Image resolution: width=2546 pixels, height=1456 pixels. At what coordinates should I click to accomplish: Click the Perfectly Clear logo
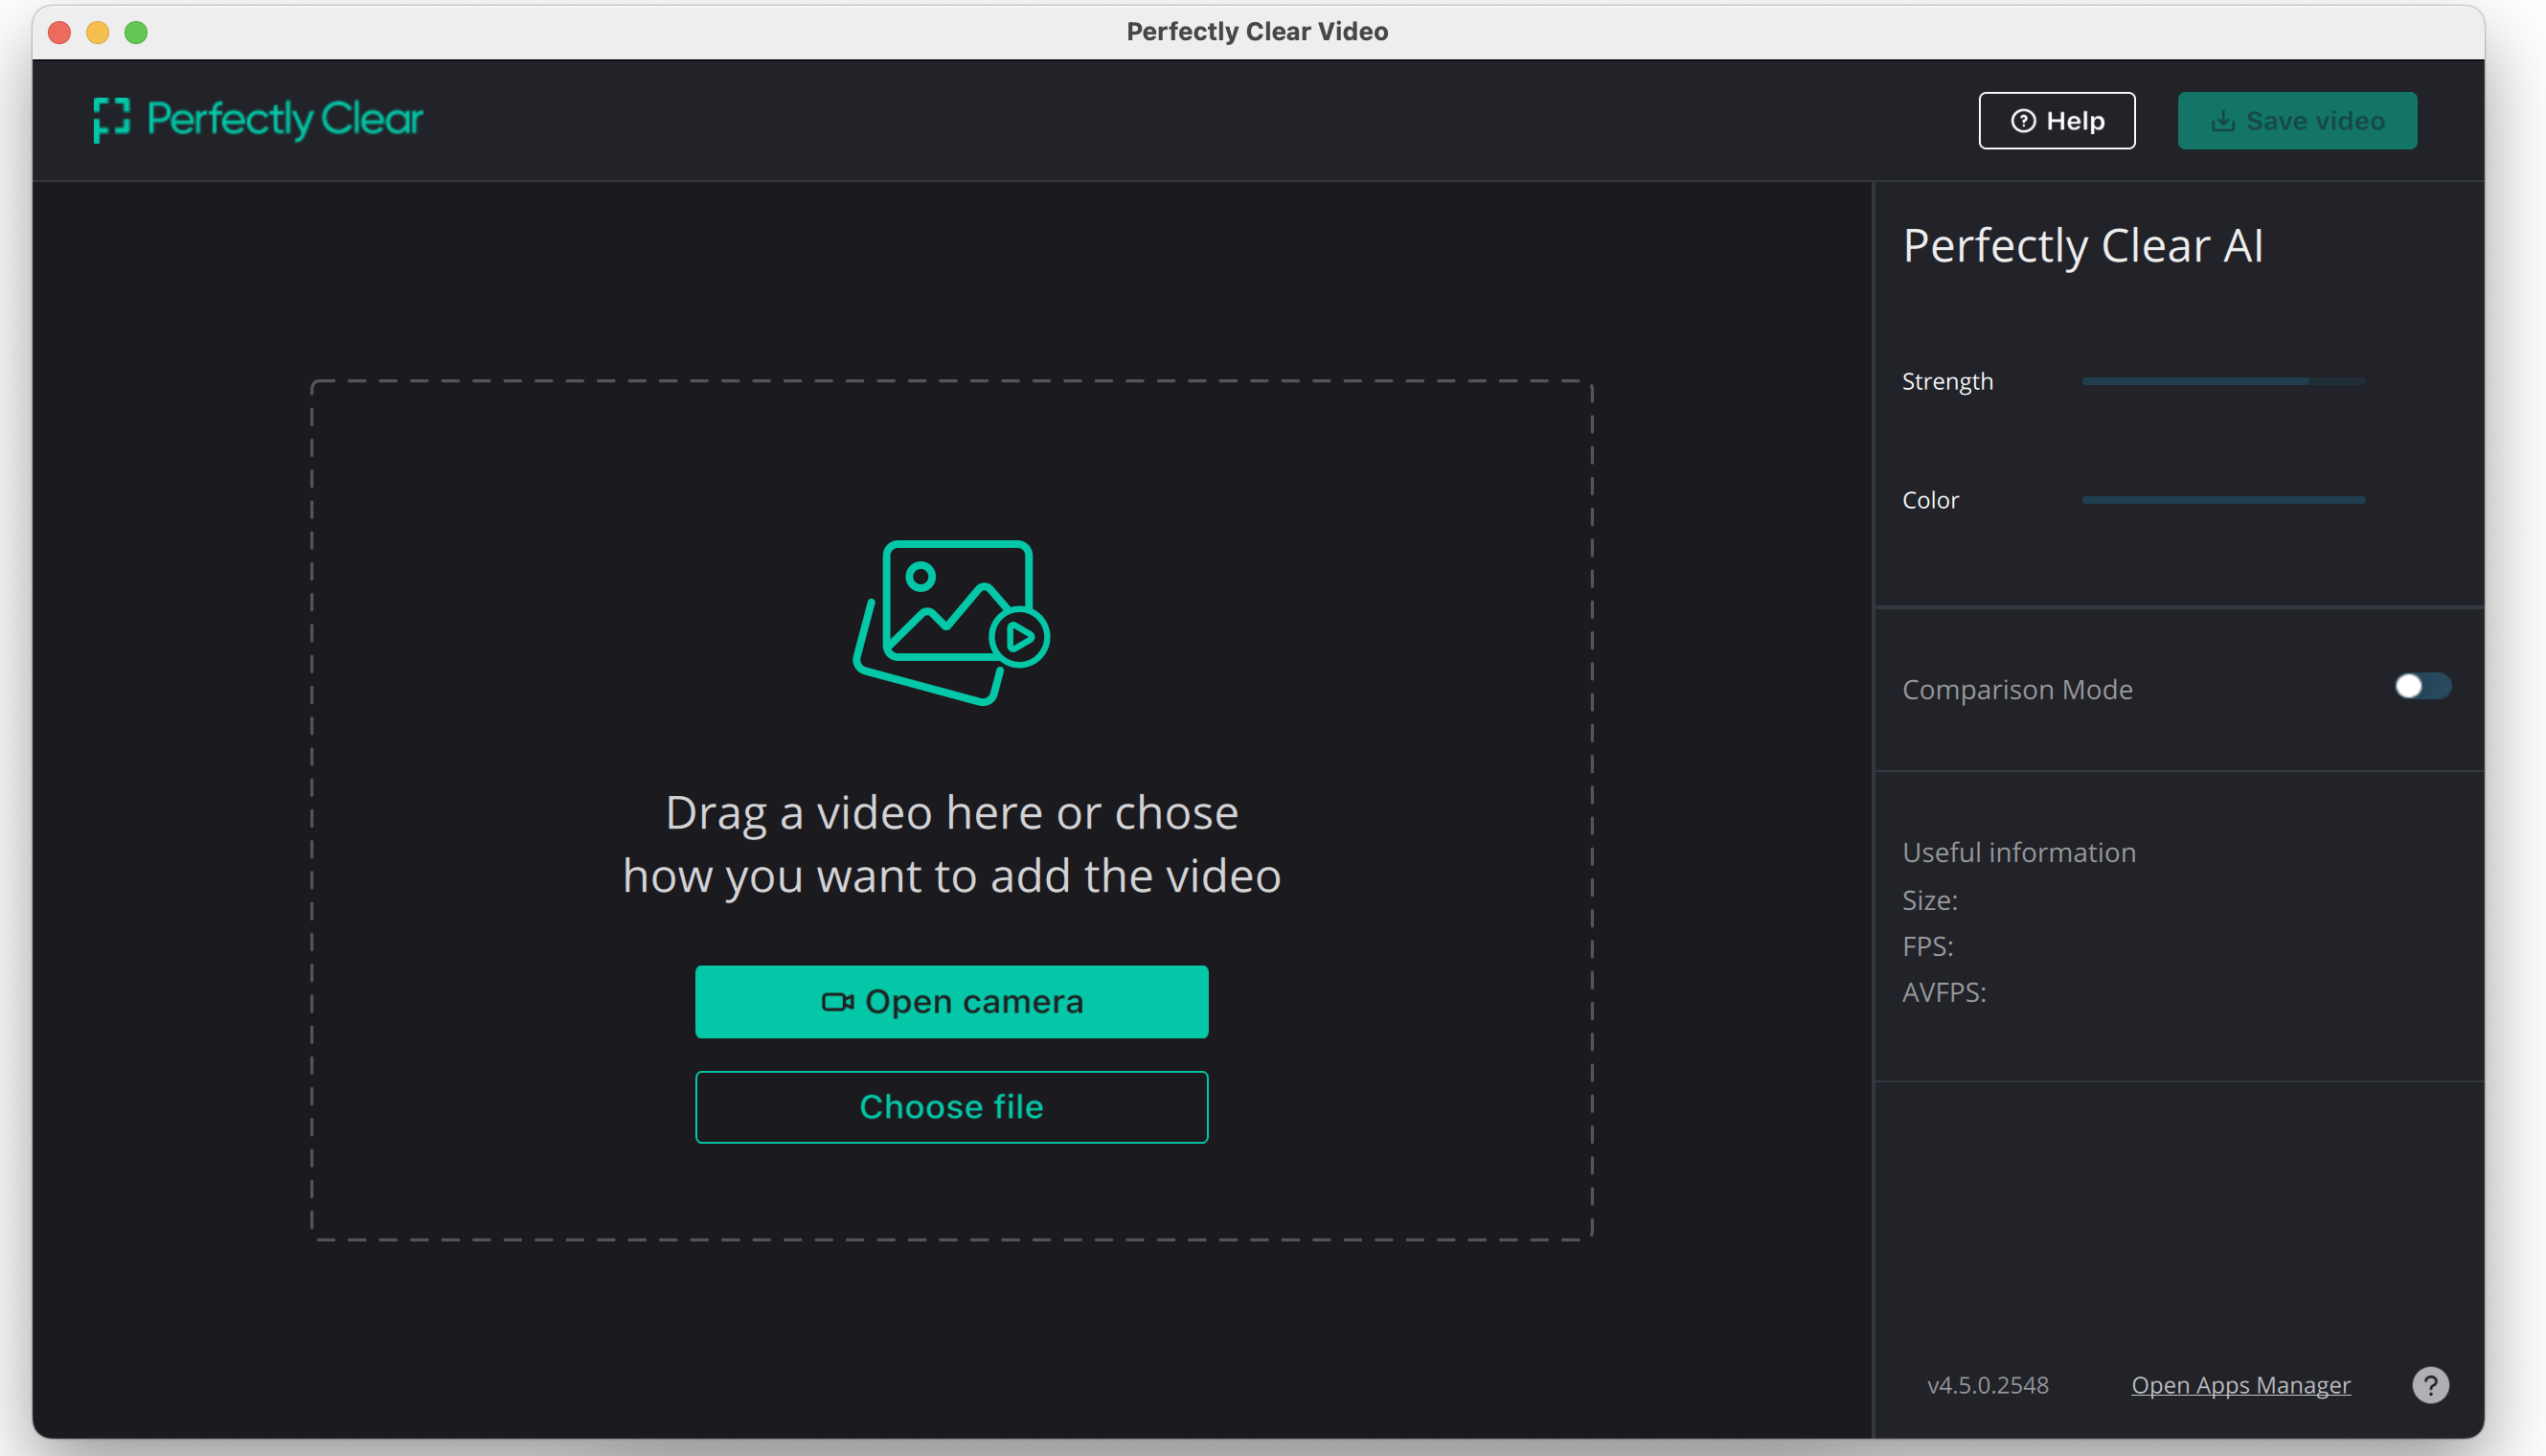coord(258,119)
